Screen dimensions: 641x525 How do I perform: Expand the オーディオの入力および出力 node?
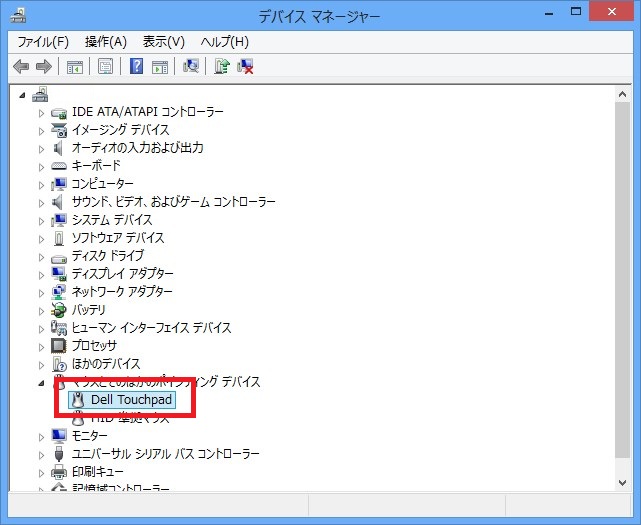point(41,149)
